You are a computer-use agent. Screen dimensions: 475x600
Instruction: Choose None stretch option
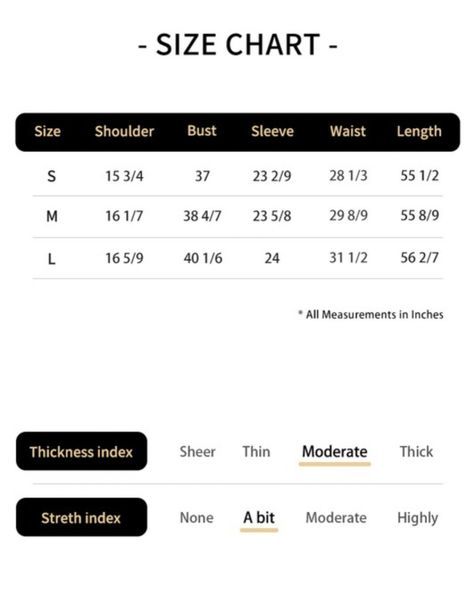[x=196, y=518]
